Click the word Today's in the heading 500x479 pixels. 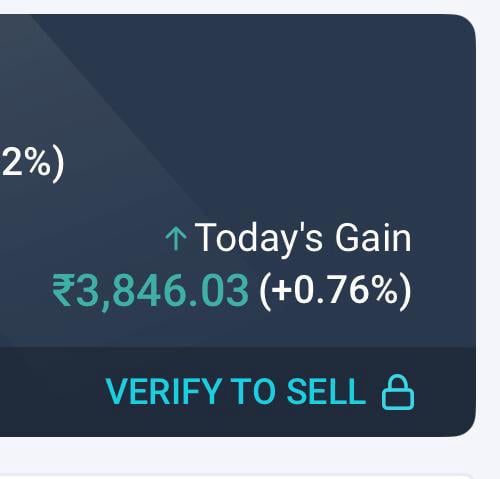(259, 239)
